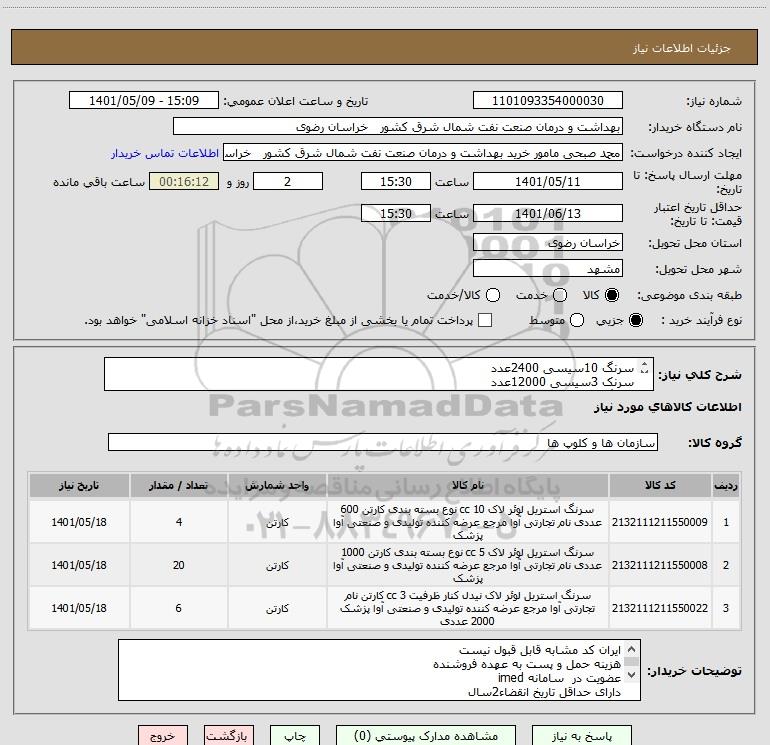Click the واحد شمارش column header

(277, 485)
